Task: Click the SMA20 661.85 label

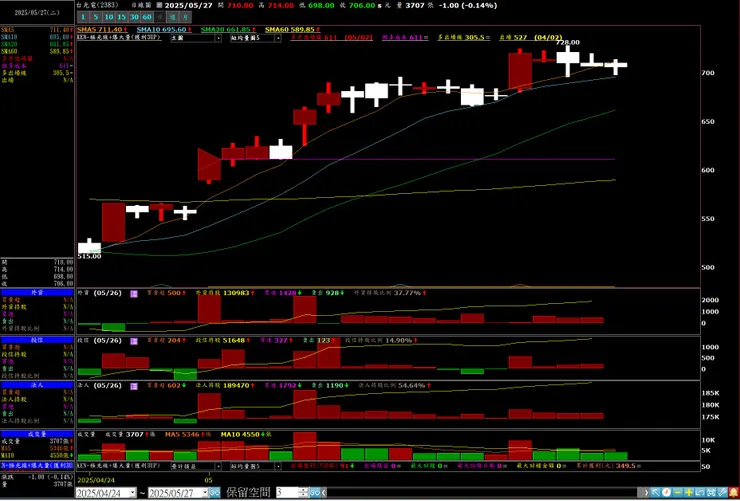Action: point(228,29)
